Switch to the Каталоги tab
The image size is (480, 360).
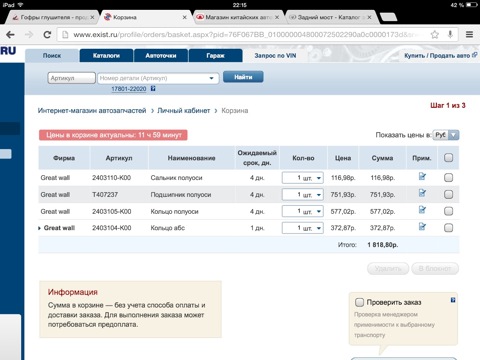coord(106,56)
